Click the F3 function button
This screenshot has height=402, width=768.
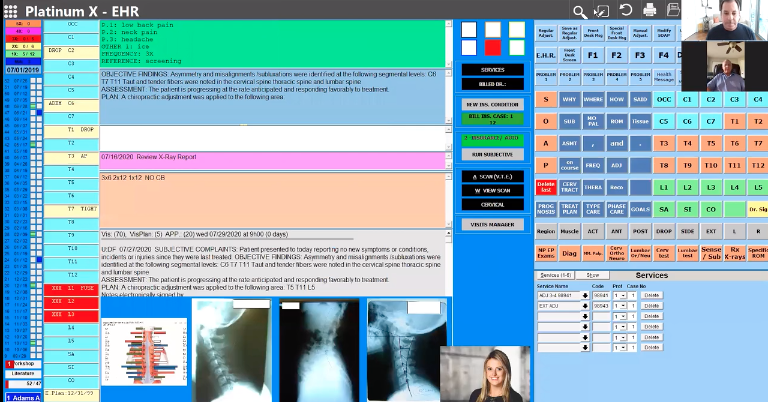(640, 55)
